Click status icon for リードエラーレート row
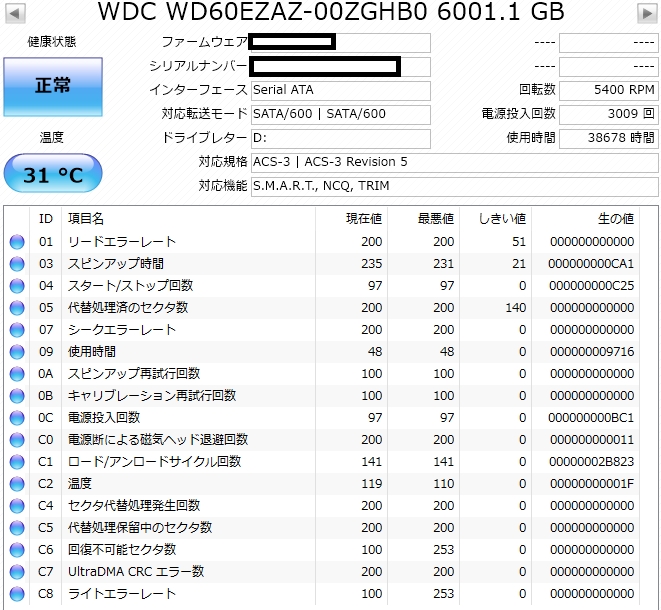 tap(17, 242)
